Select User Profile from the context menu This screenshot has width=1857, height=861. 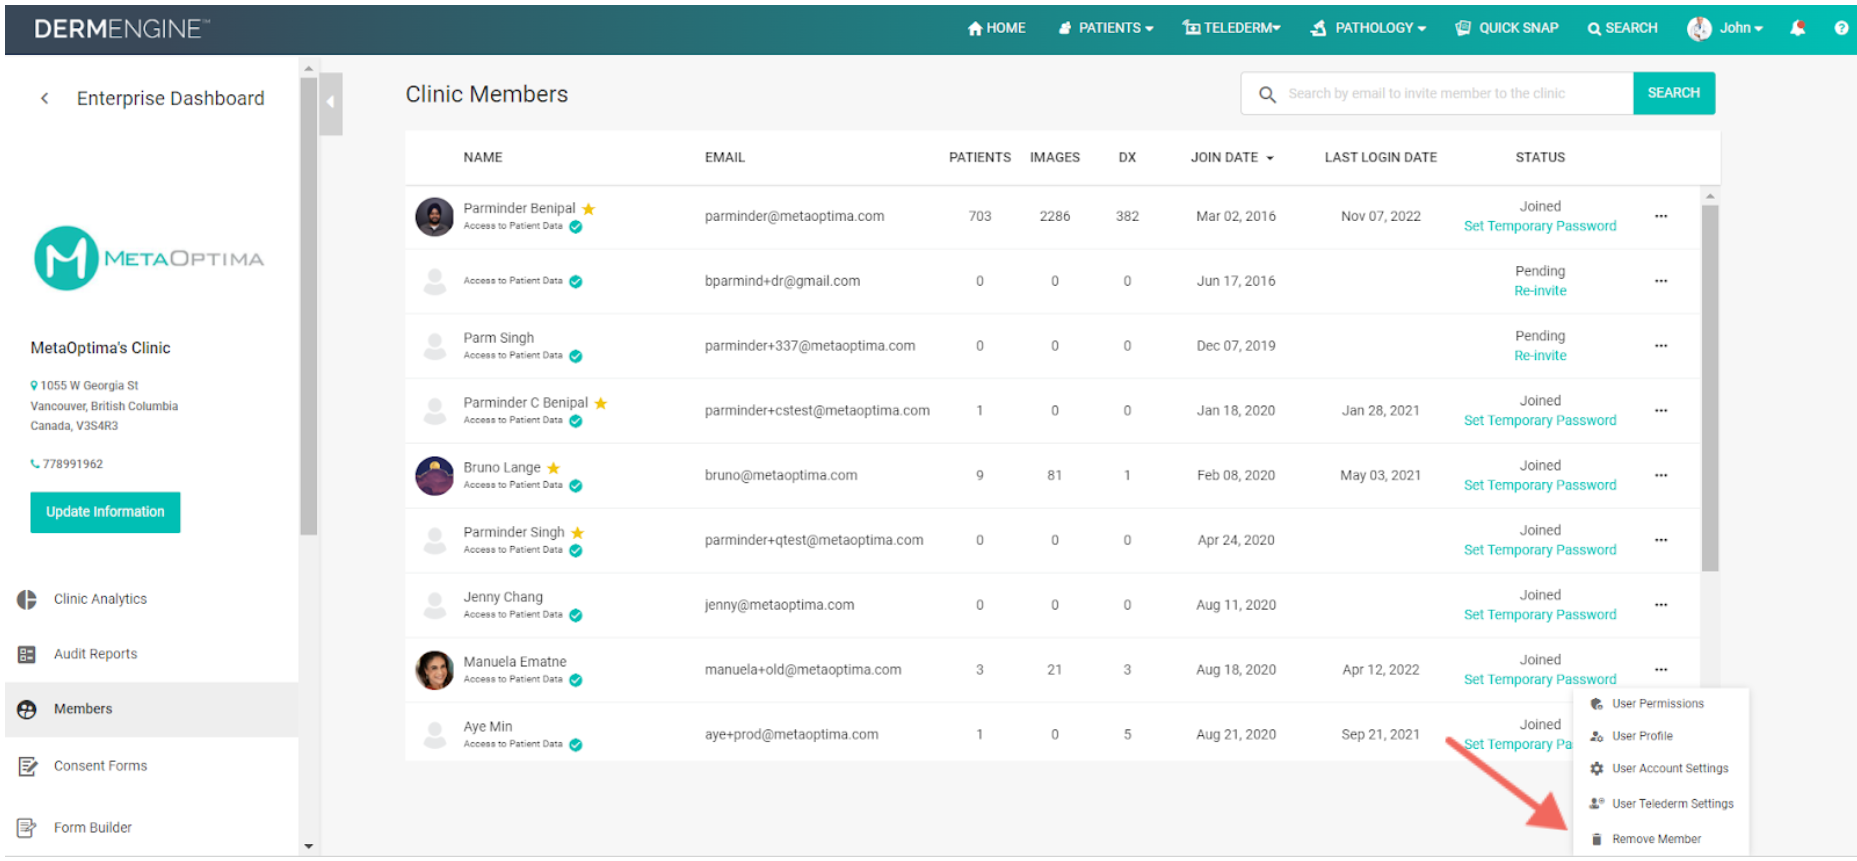[1631, 736]
